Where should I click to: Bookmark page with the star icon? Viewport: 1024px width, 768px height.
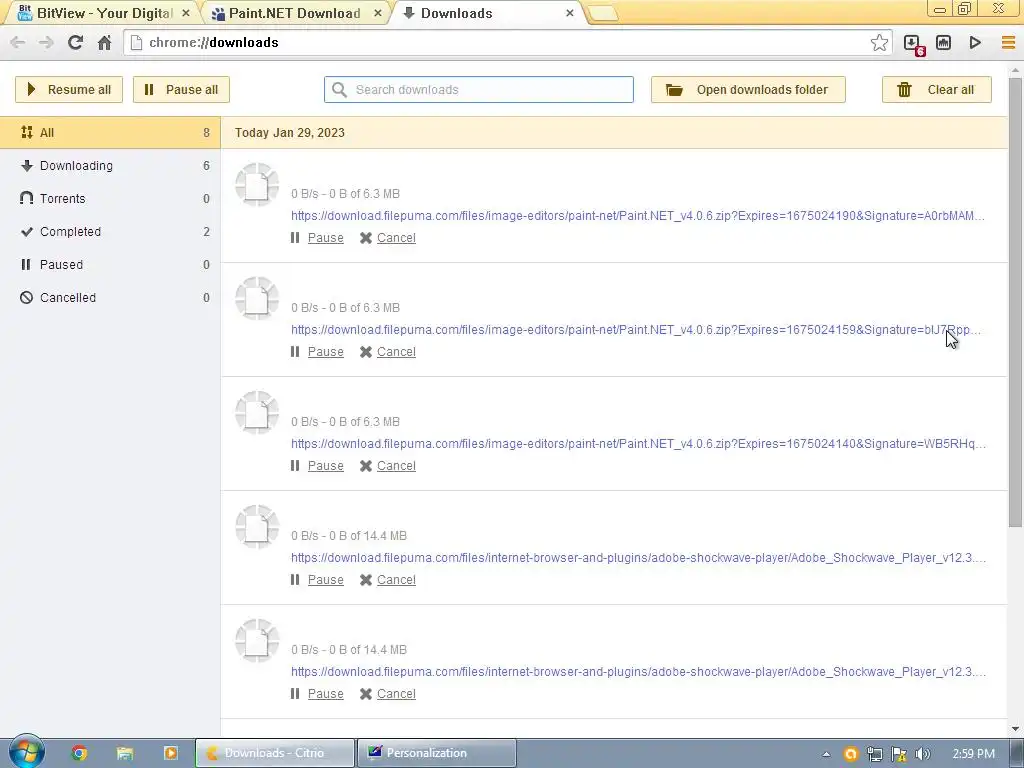pyautogui.click(x=879, y=42)
